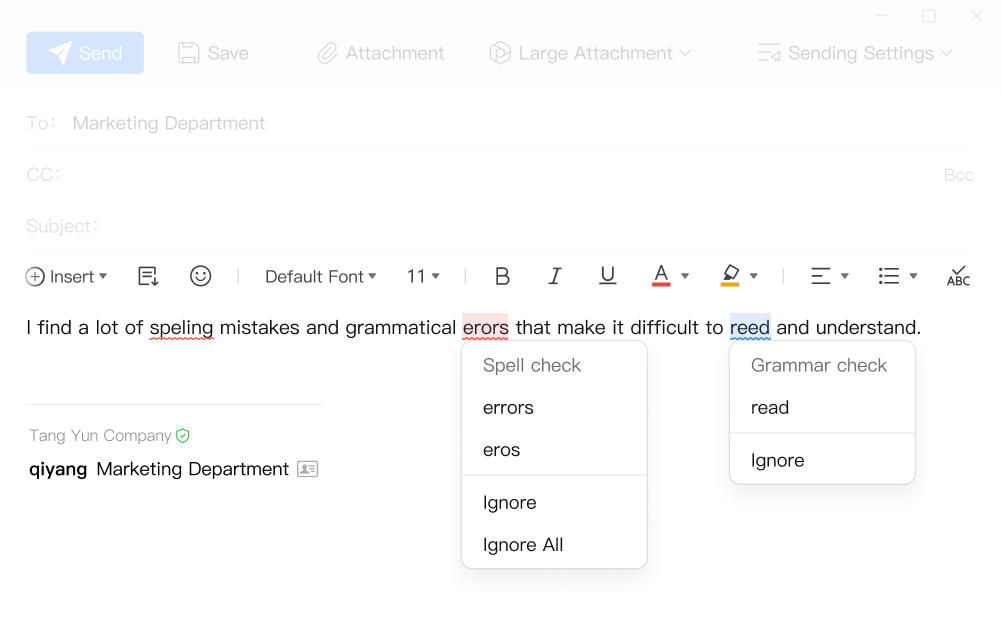This screenshot has height=639, width=1001.
Task: Toggle bold formatting
Action: click(503, 276)
